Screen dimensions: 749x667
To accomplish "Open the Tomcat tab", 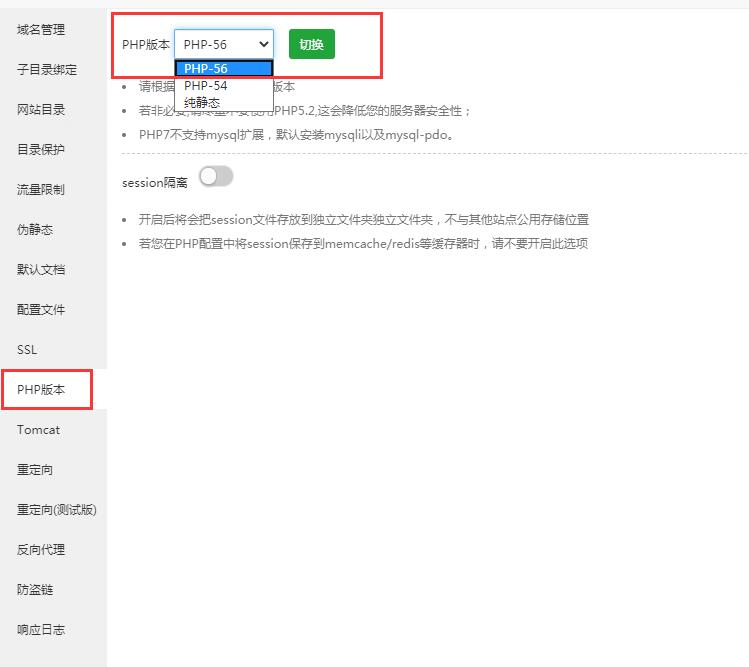I will (38, 430).
